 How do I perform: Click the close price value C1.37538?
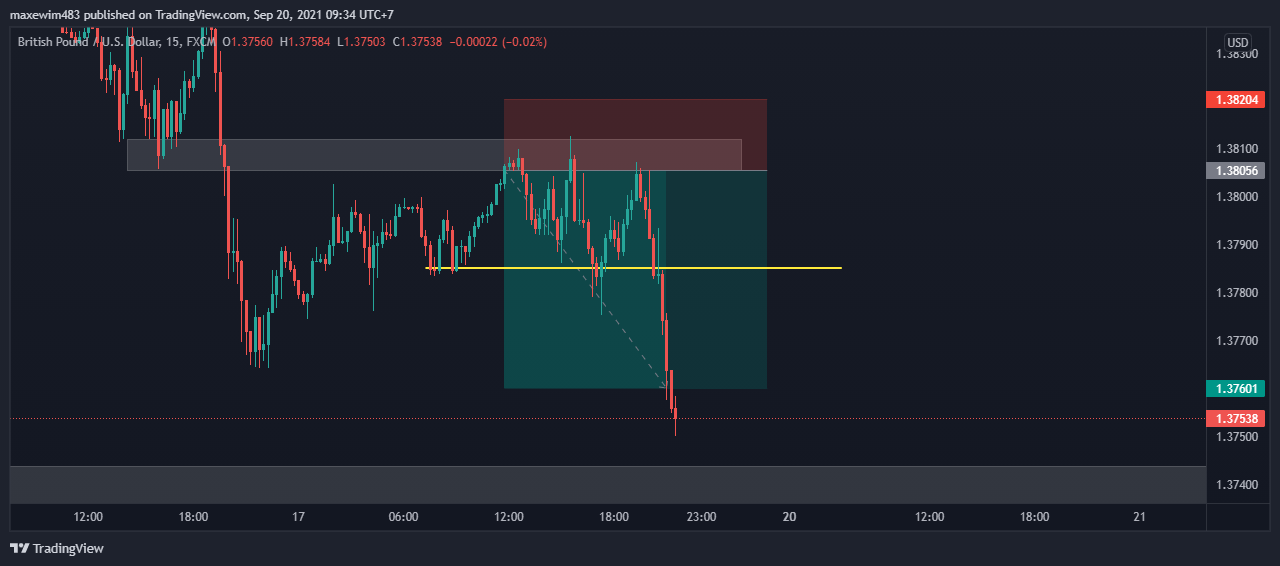[x=420, y=42]
